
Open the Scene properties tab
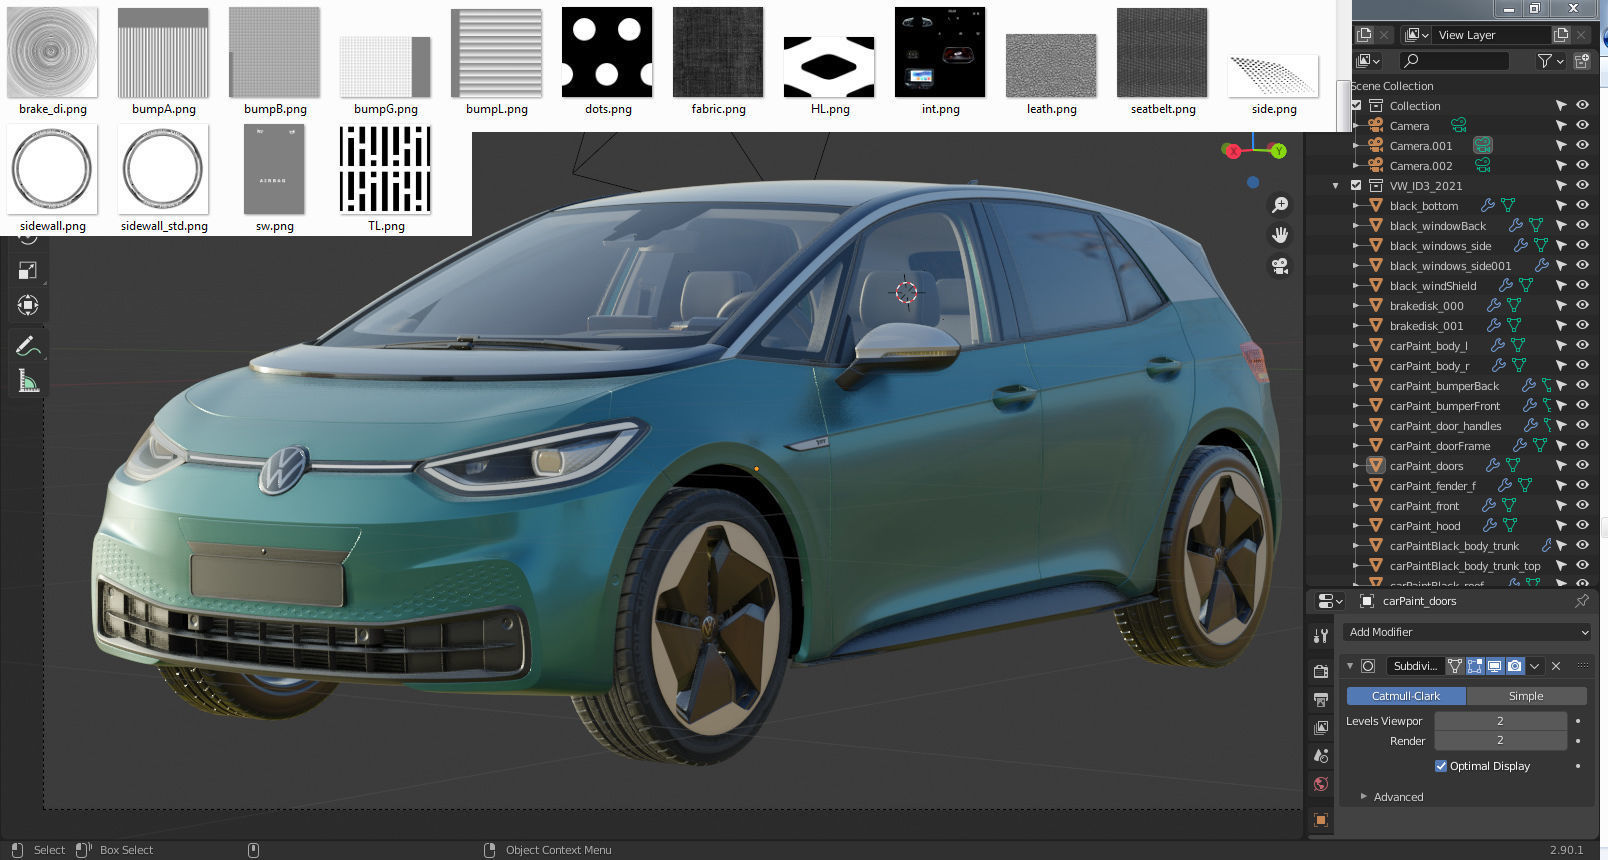(1321, 755)
